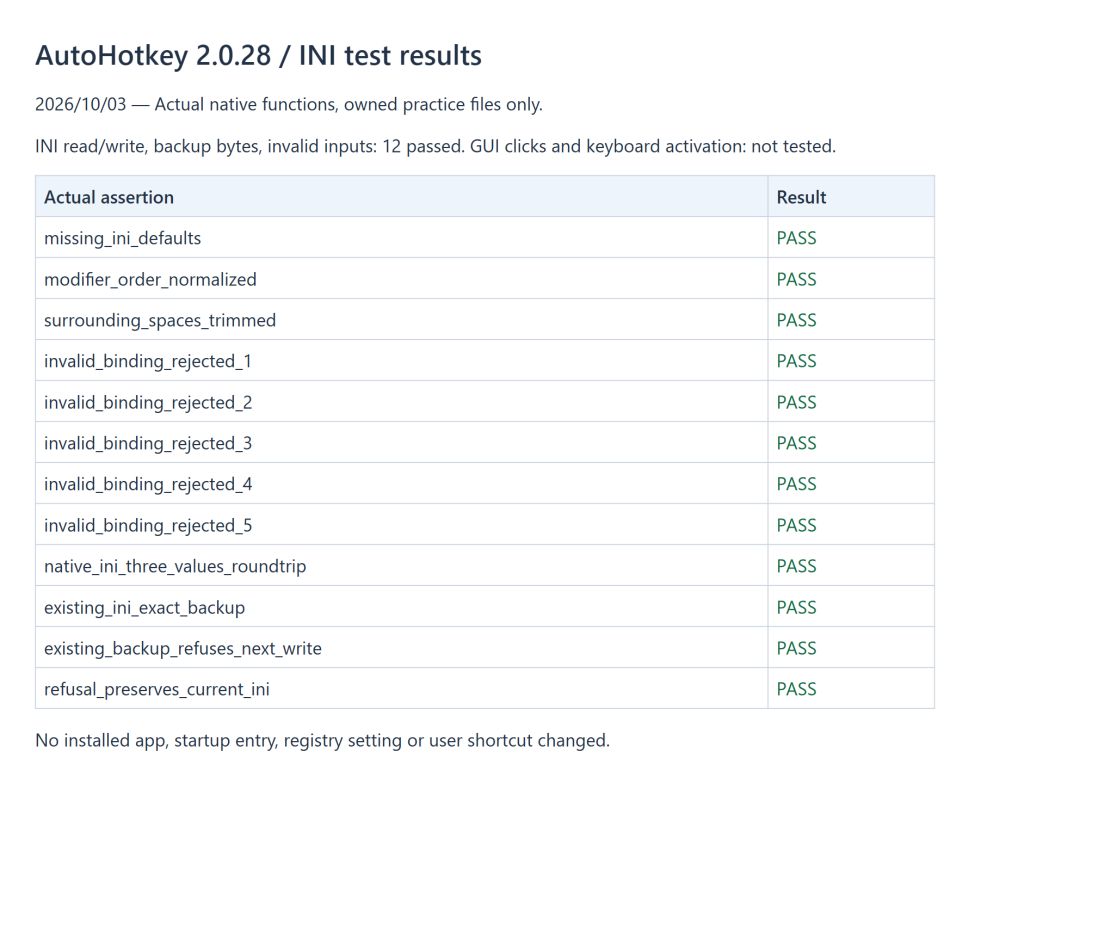Click the summary line mentioning "12 passed"
The width and height of the screenshot is (1100, 950).
coord(436,147)
